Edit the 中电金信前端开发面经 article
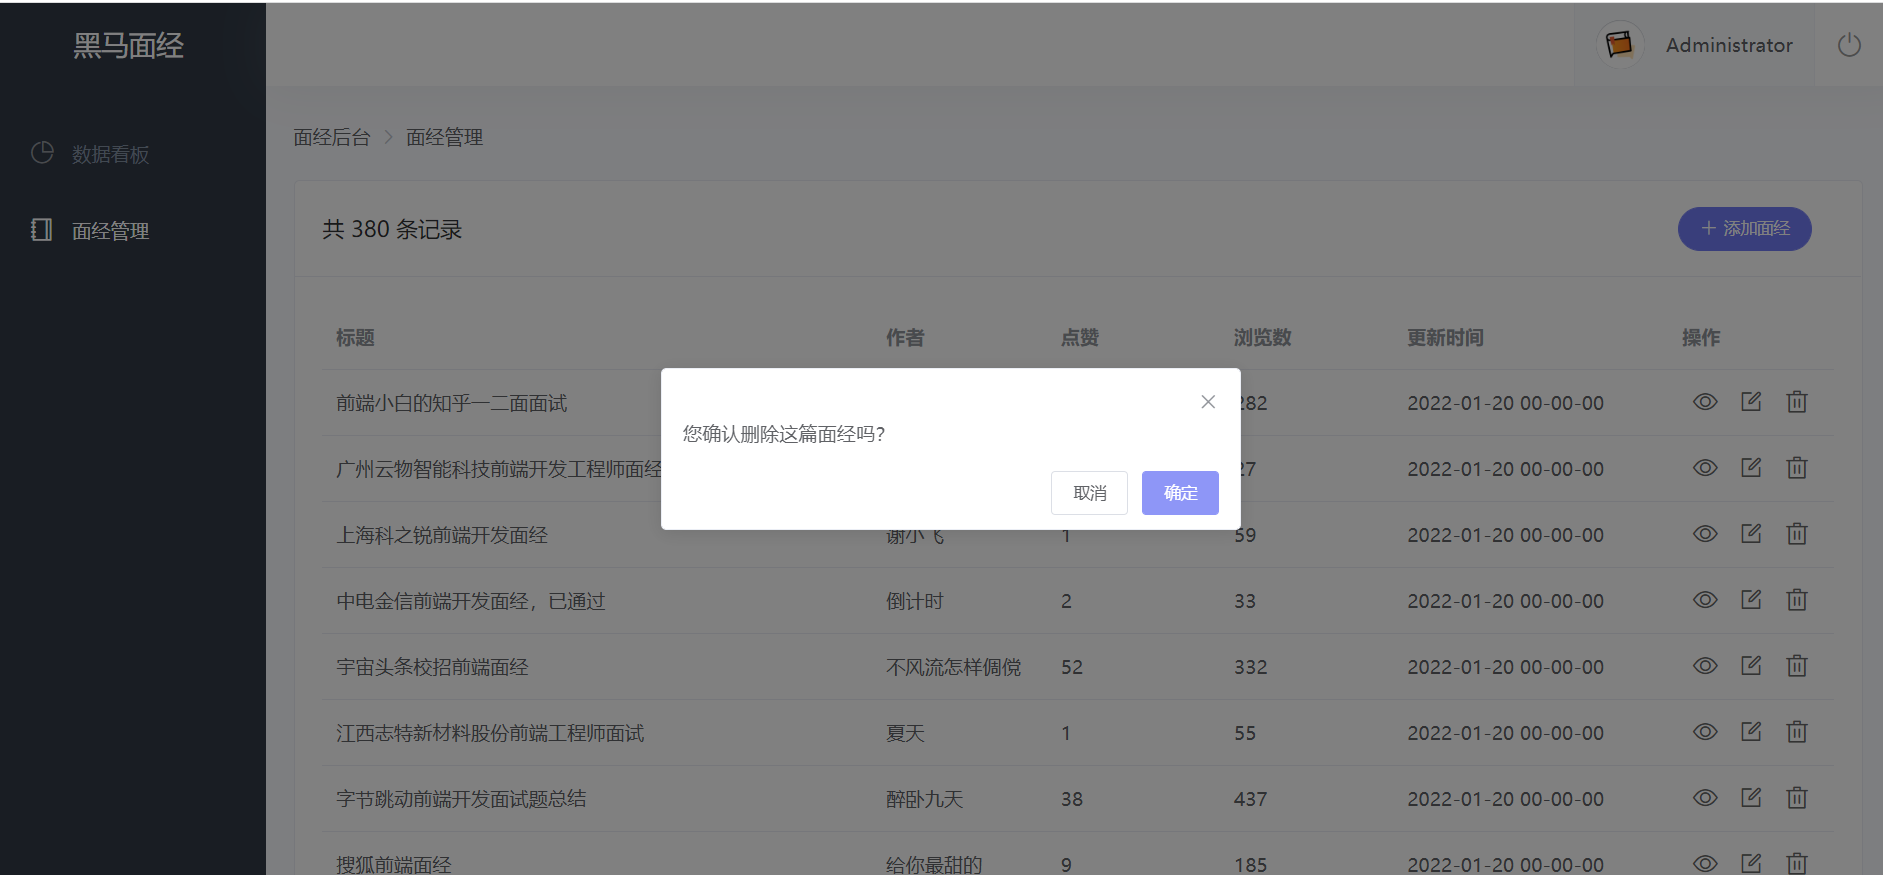Screen dimensions: 1883x875 tap(1751, 600)
